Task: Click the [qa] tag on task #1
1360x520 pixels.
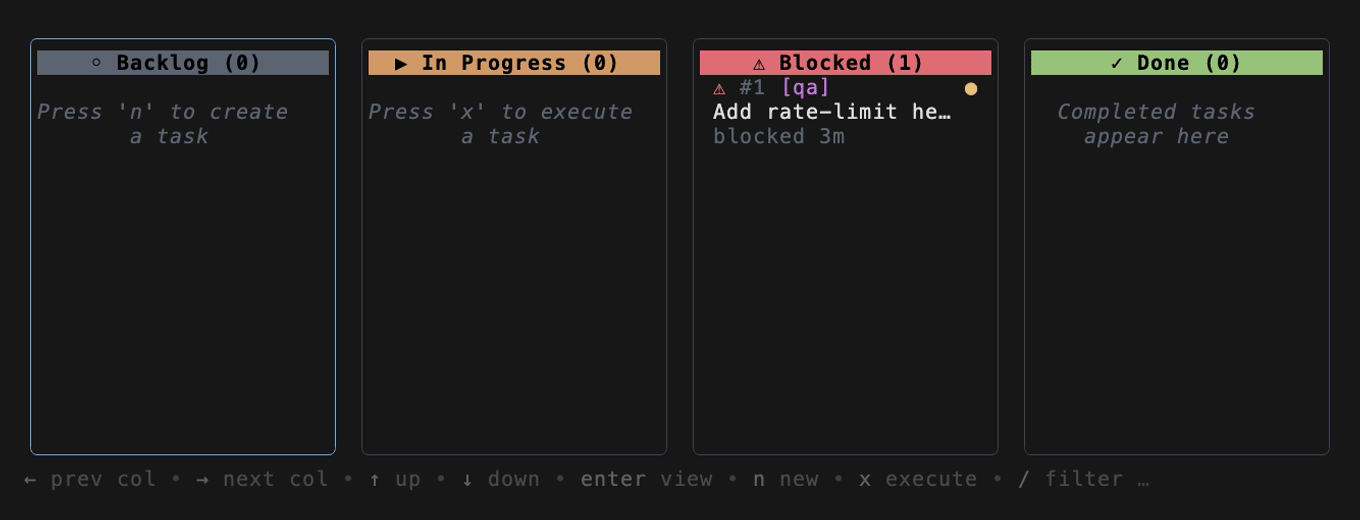Action: click(805, 88)
